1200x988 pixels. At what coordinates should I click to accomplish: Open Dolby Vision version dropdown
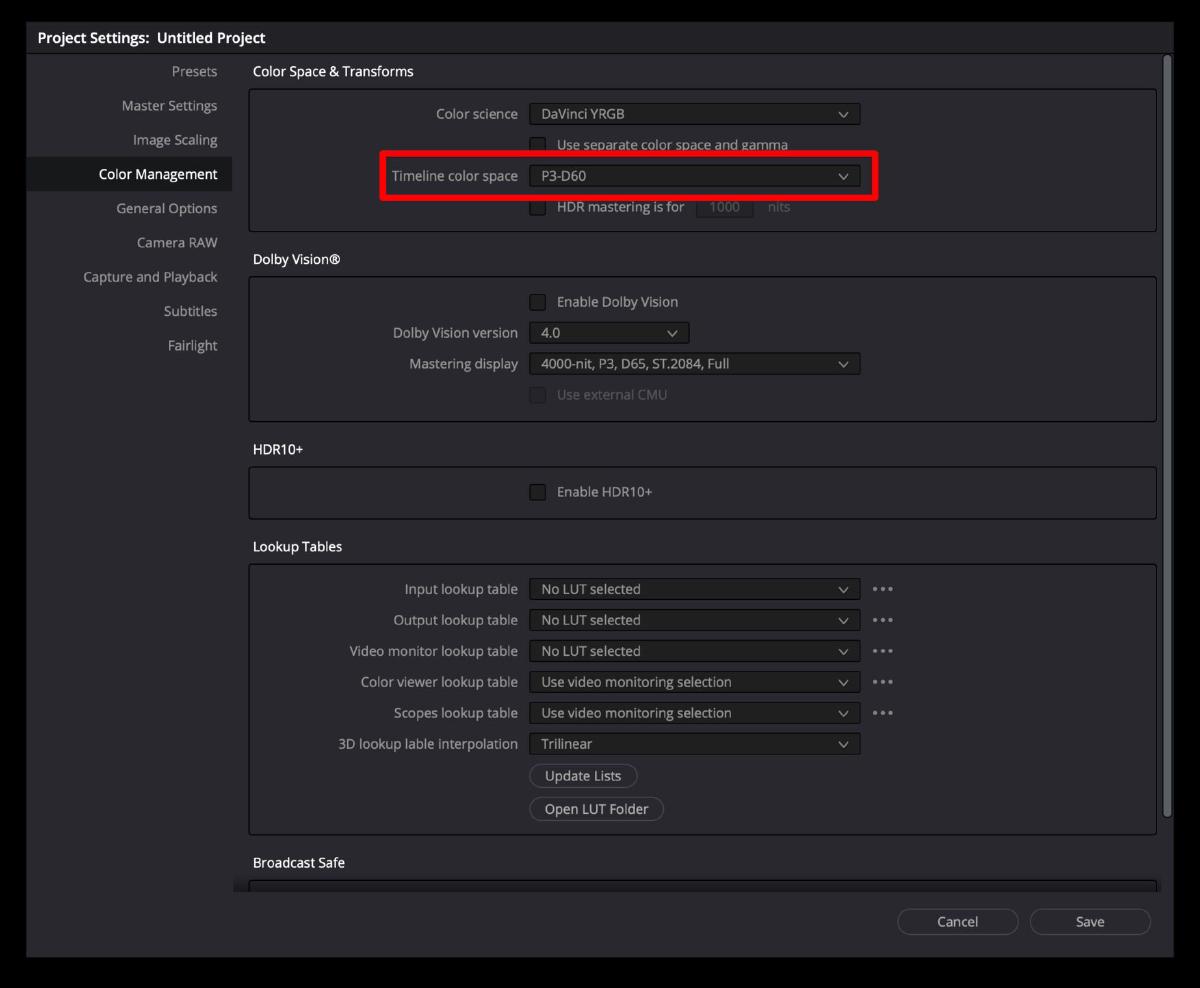click(608, 332)
